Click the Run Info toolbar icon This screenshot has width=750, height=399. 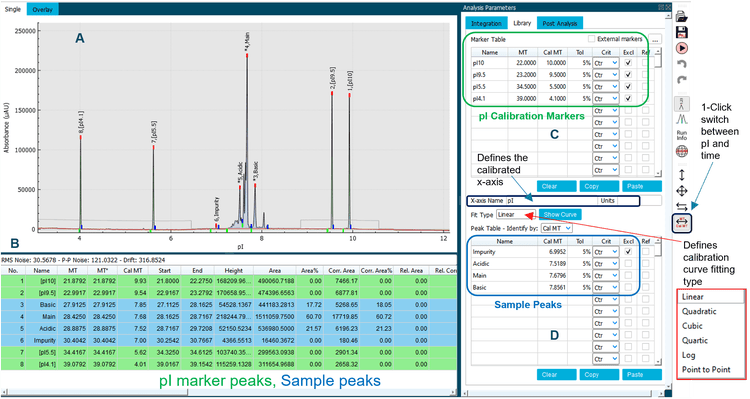click(x=682, y=135)
